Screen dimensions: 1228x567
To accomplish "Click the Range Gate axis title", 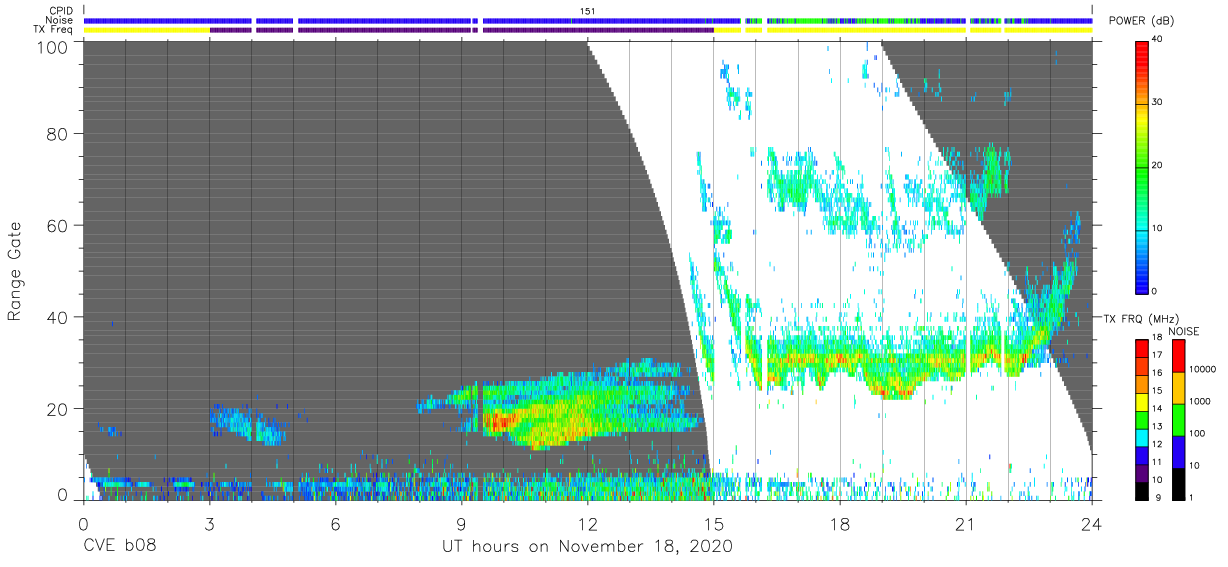I will tap(15, 272).
